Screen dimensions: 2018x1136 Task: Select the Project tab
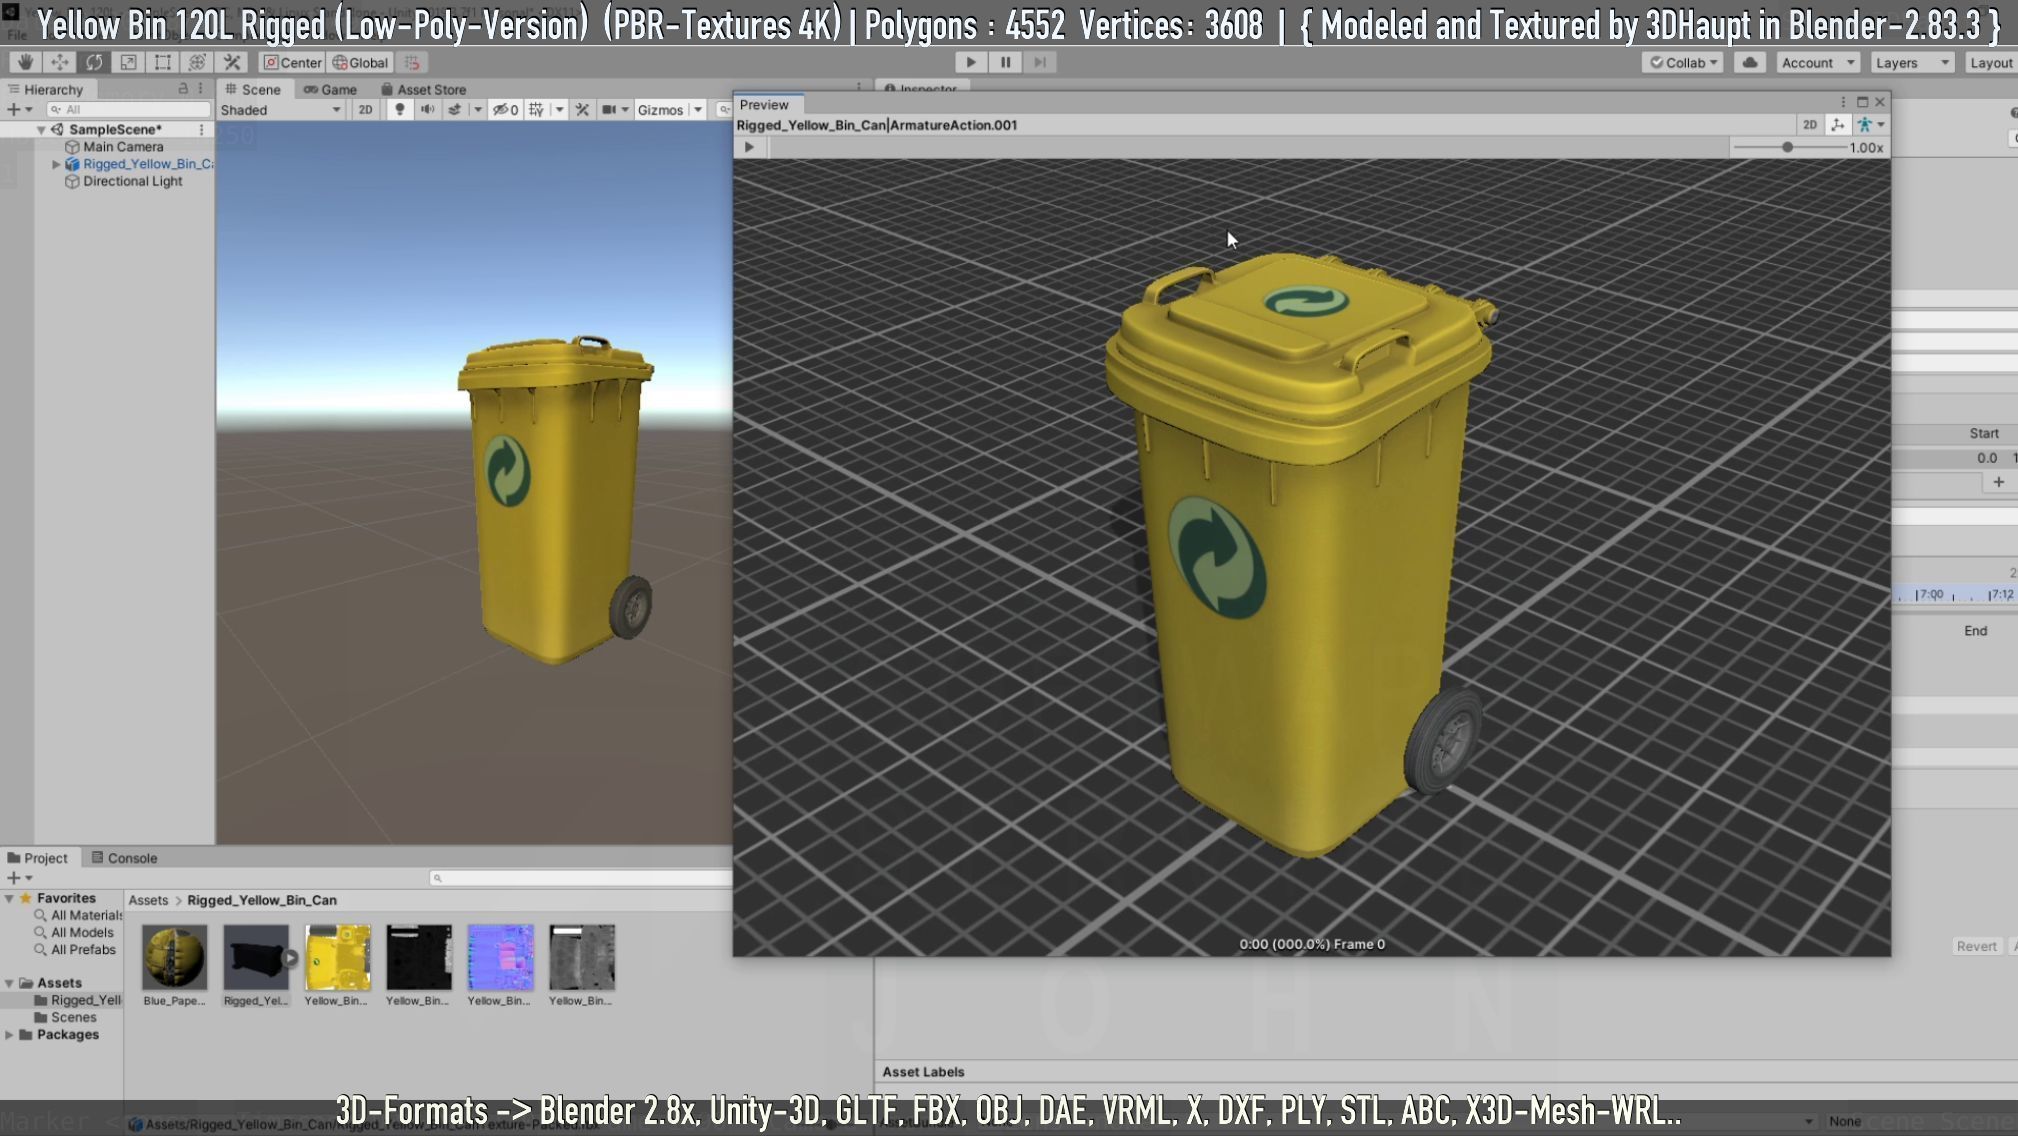point(37,858)
